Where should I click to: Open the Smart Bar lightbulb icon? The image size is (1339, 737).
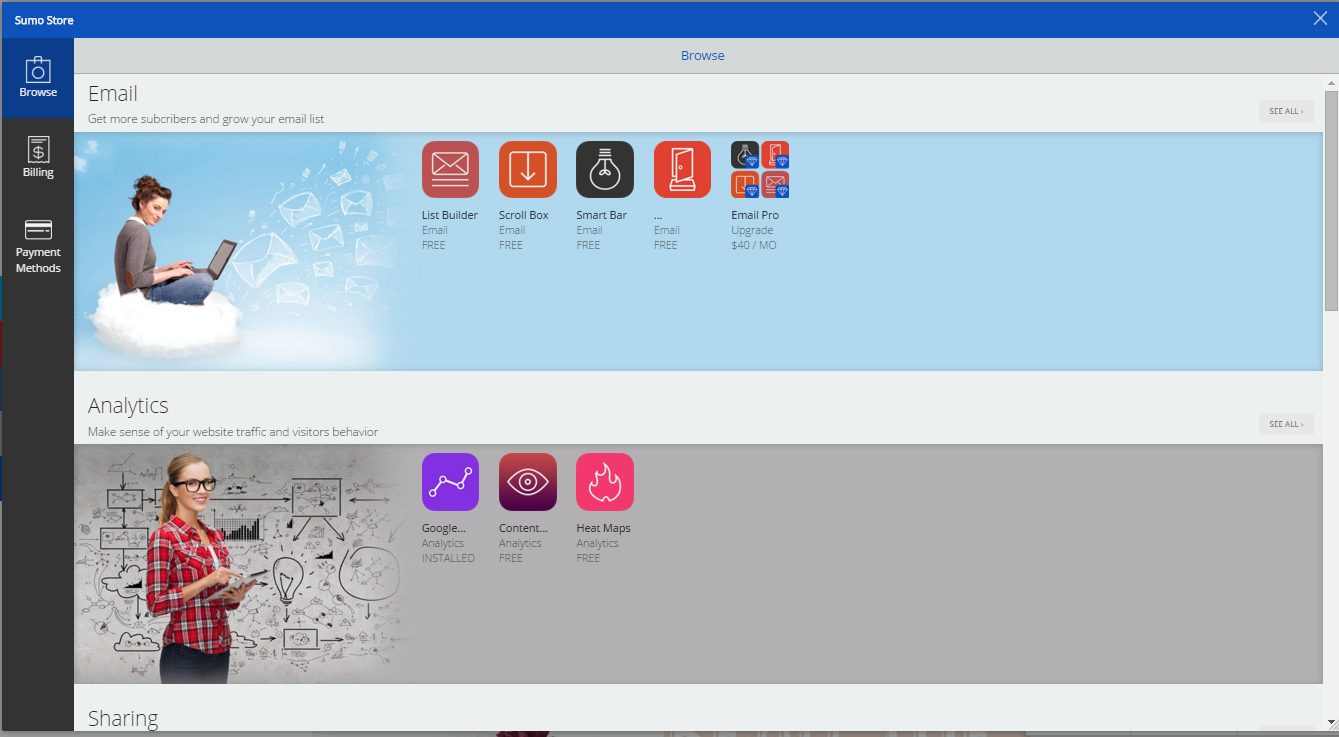[x=605, y=170]
